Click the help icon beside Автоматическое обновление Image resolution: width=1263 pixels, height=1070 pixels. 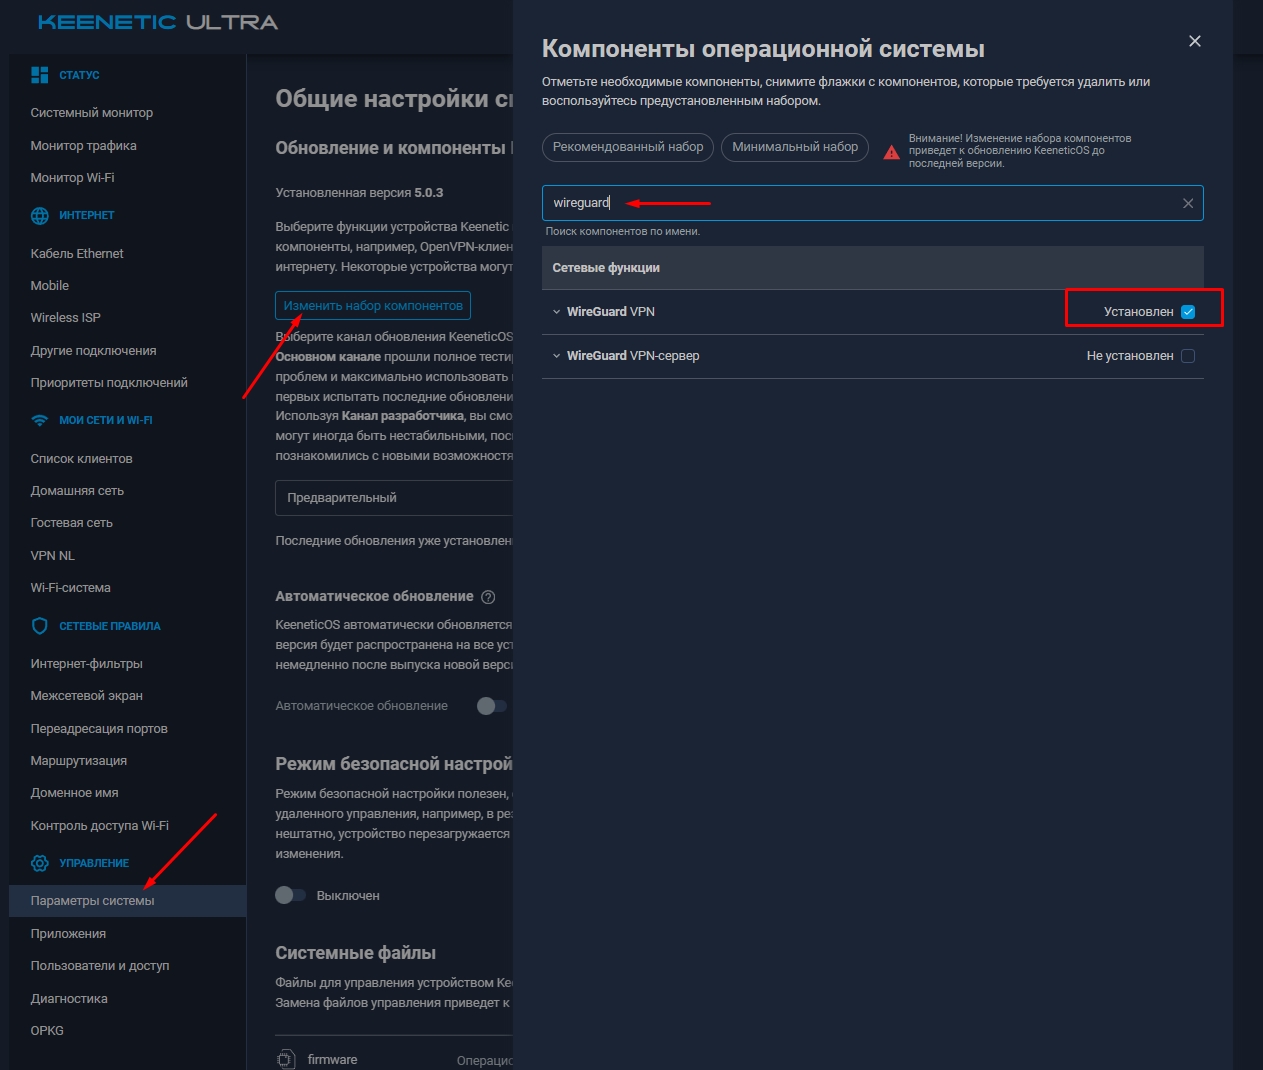(489, 596)
